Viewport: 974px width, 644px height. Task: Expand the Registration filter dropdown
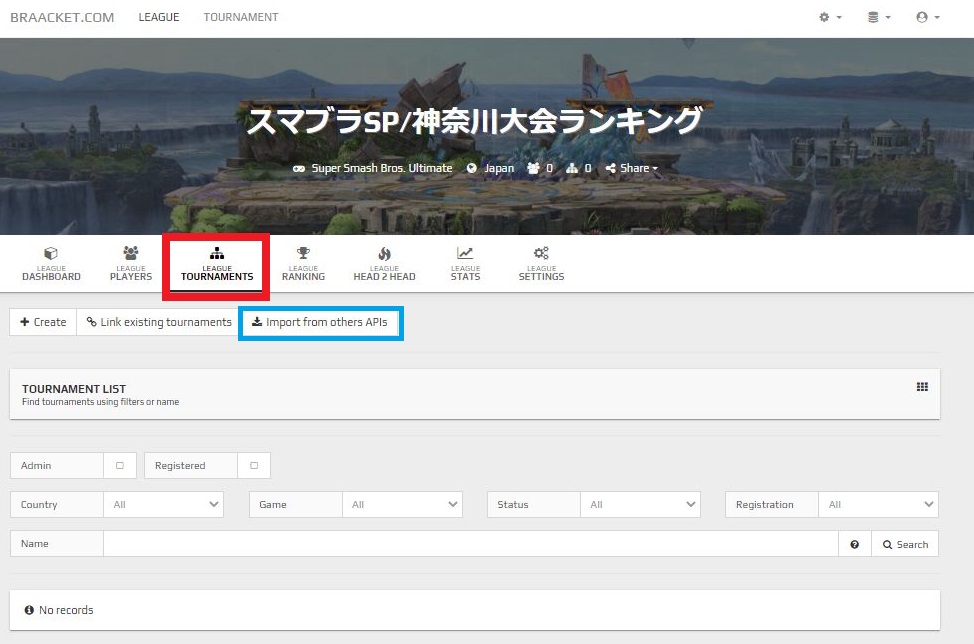coord(878,504)
